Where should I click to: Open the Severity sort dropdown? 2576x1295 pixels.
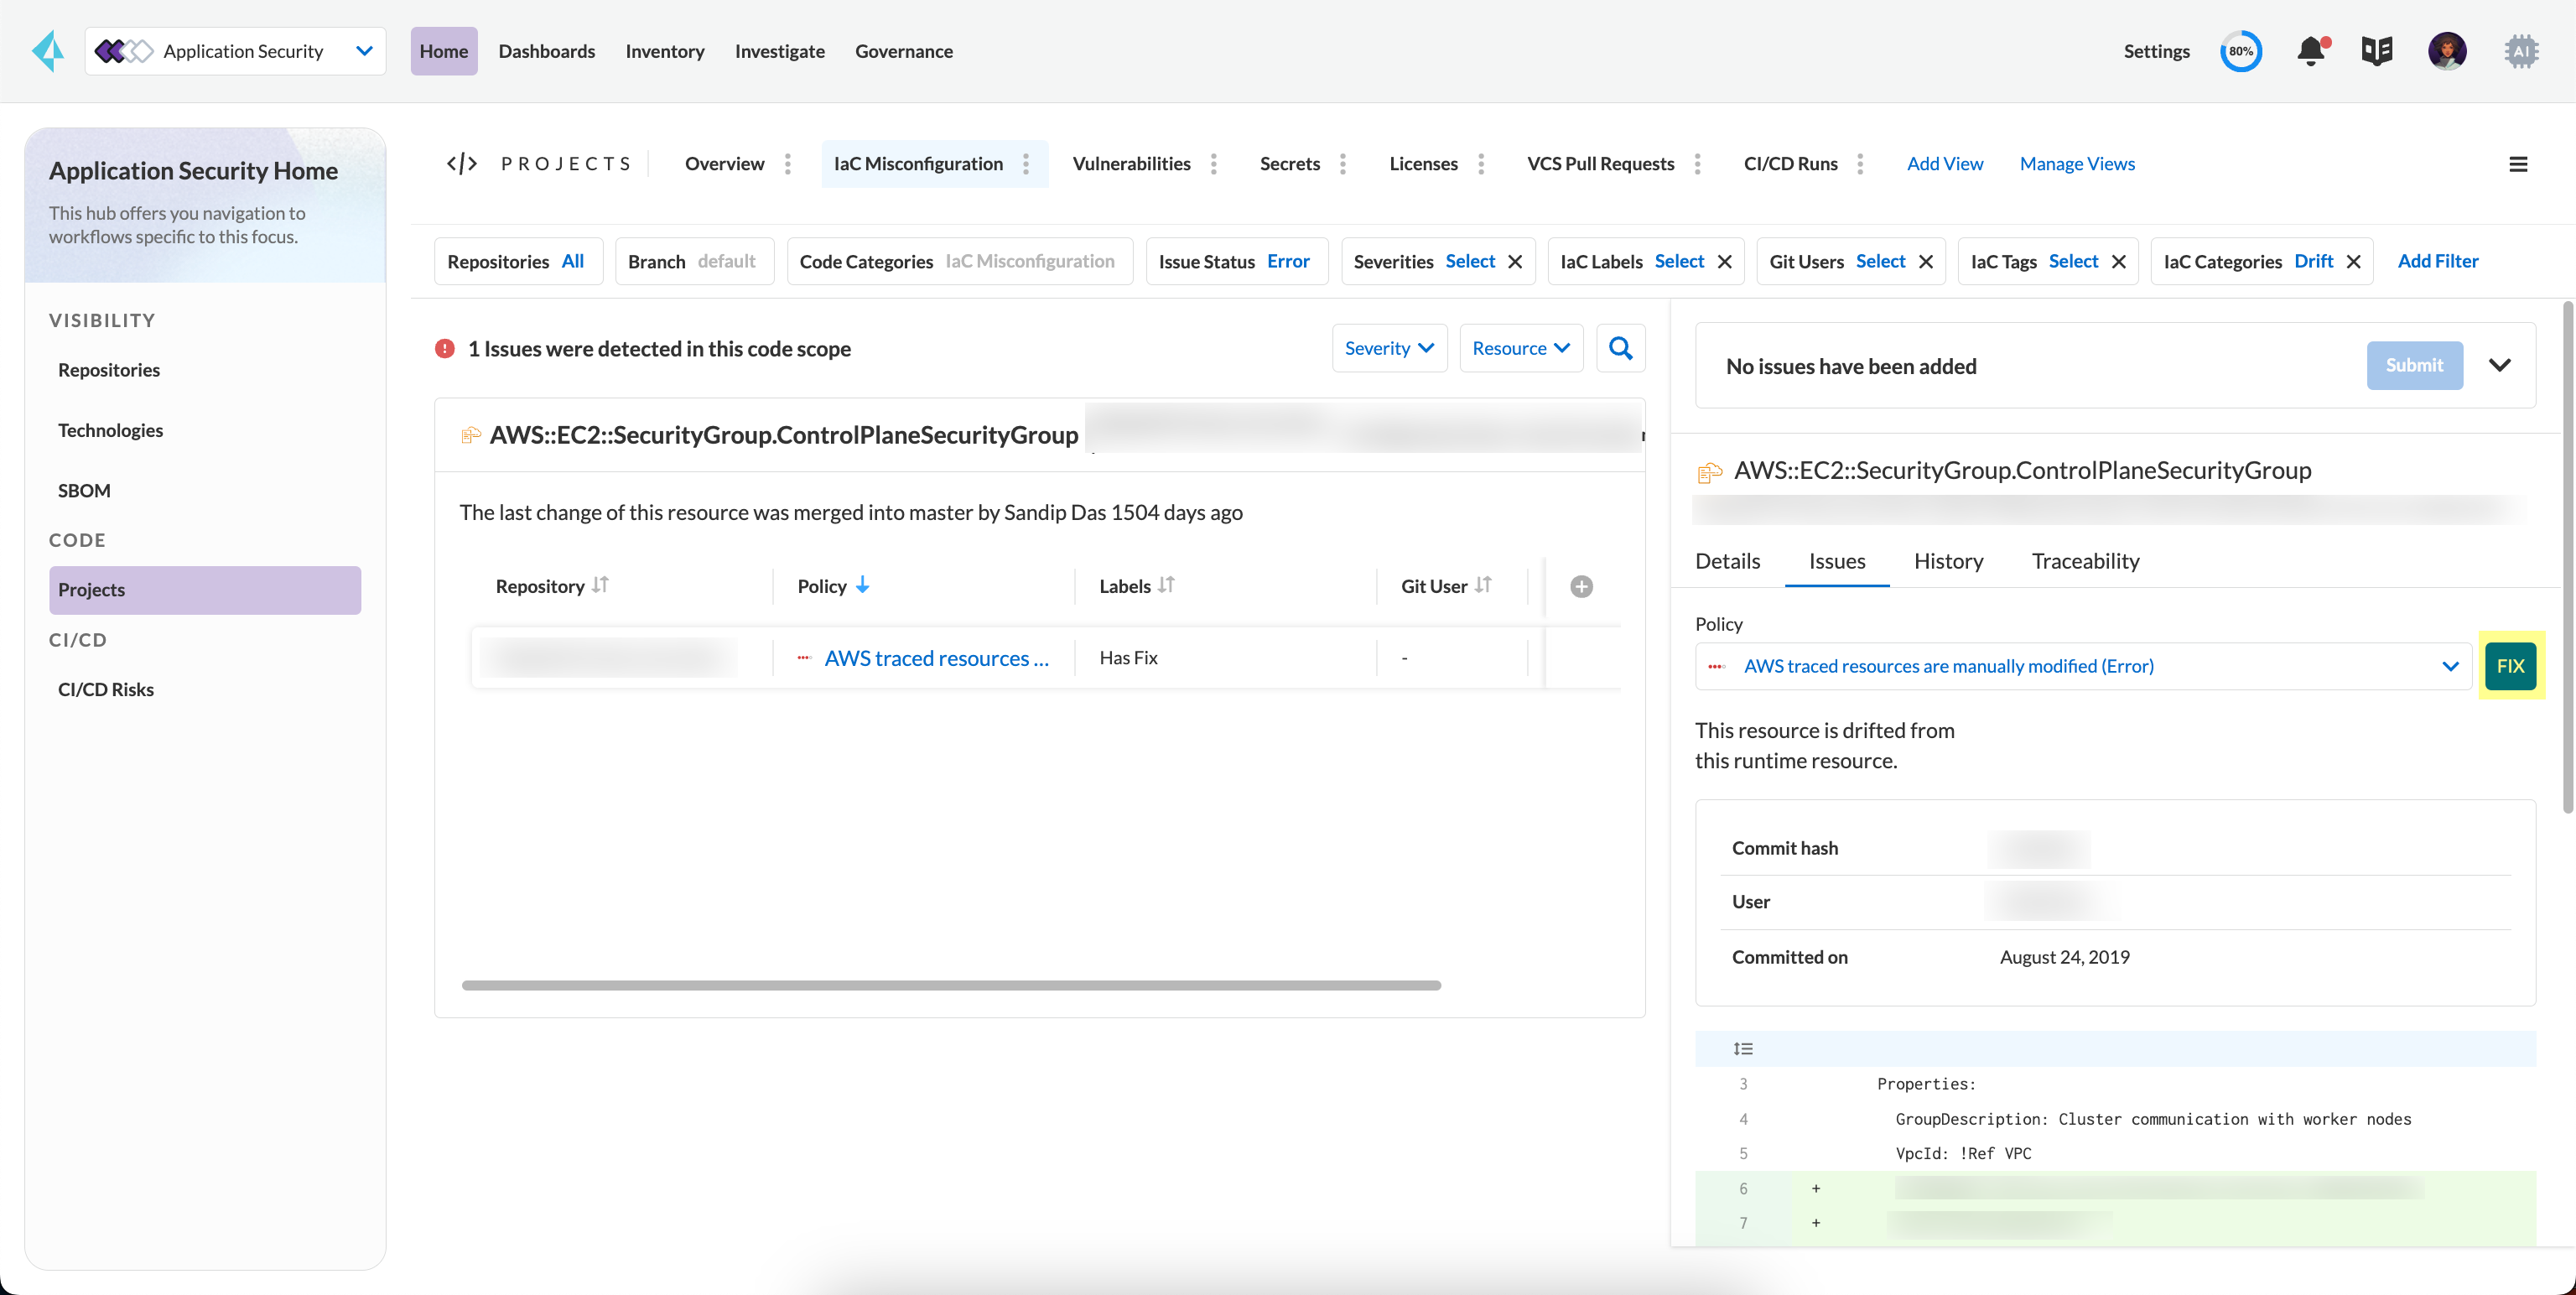[1389, 348]
